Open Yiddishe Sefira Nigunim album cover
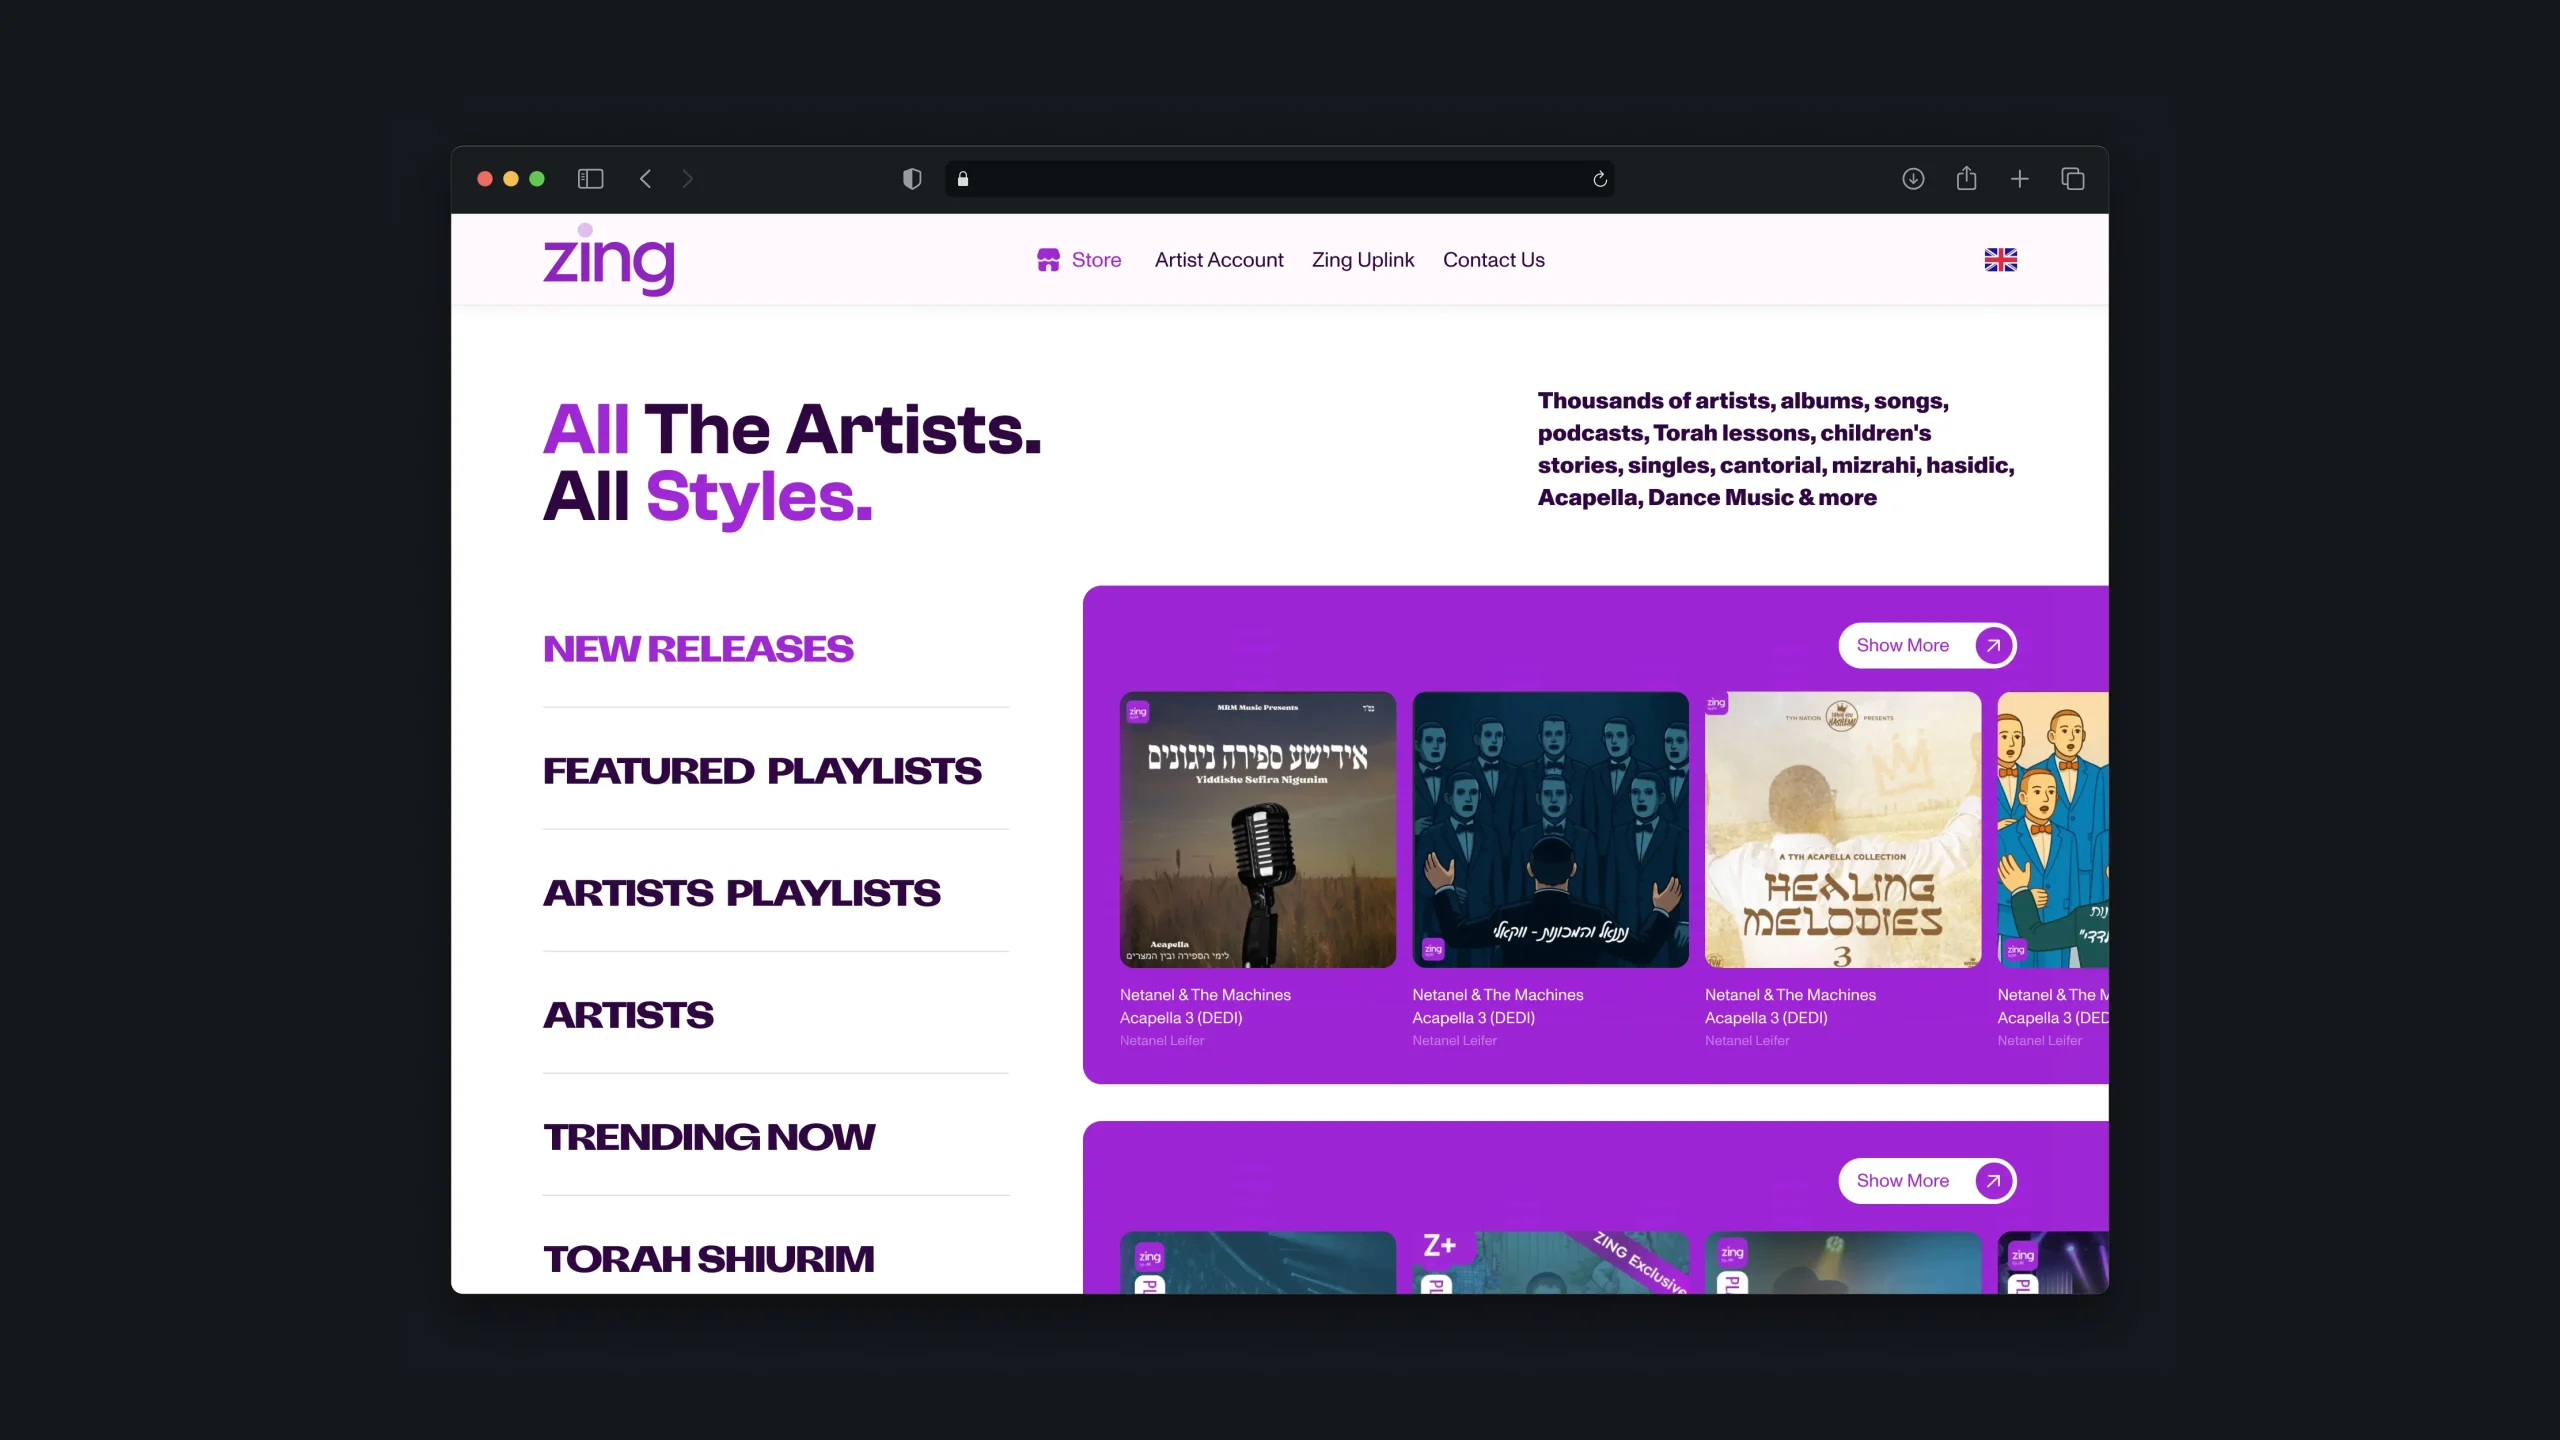This screenshot has width=2560, height=1440. click(x=1258, y=830)
